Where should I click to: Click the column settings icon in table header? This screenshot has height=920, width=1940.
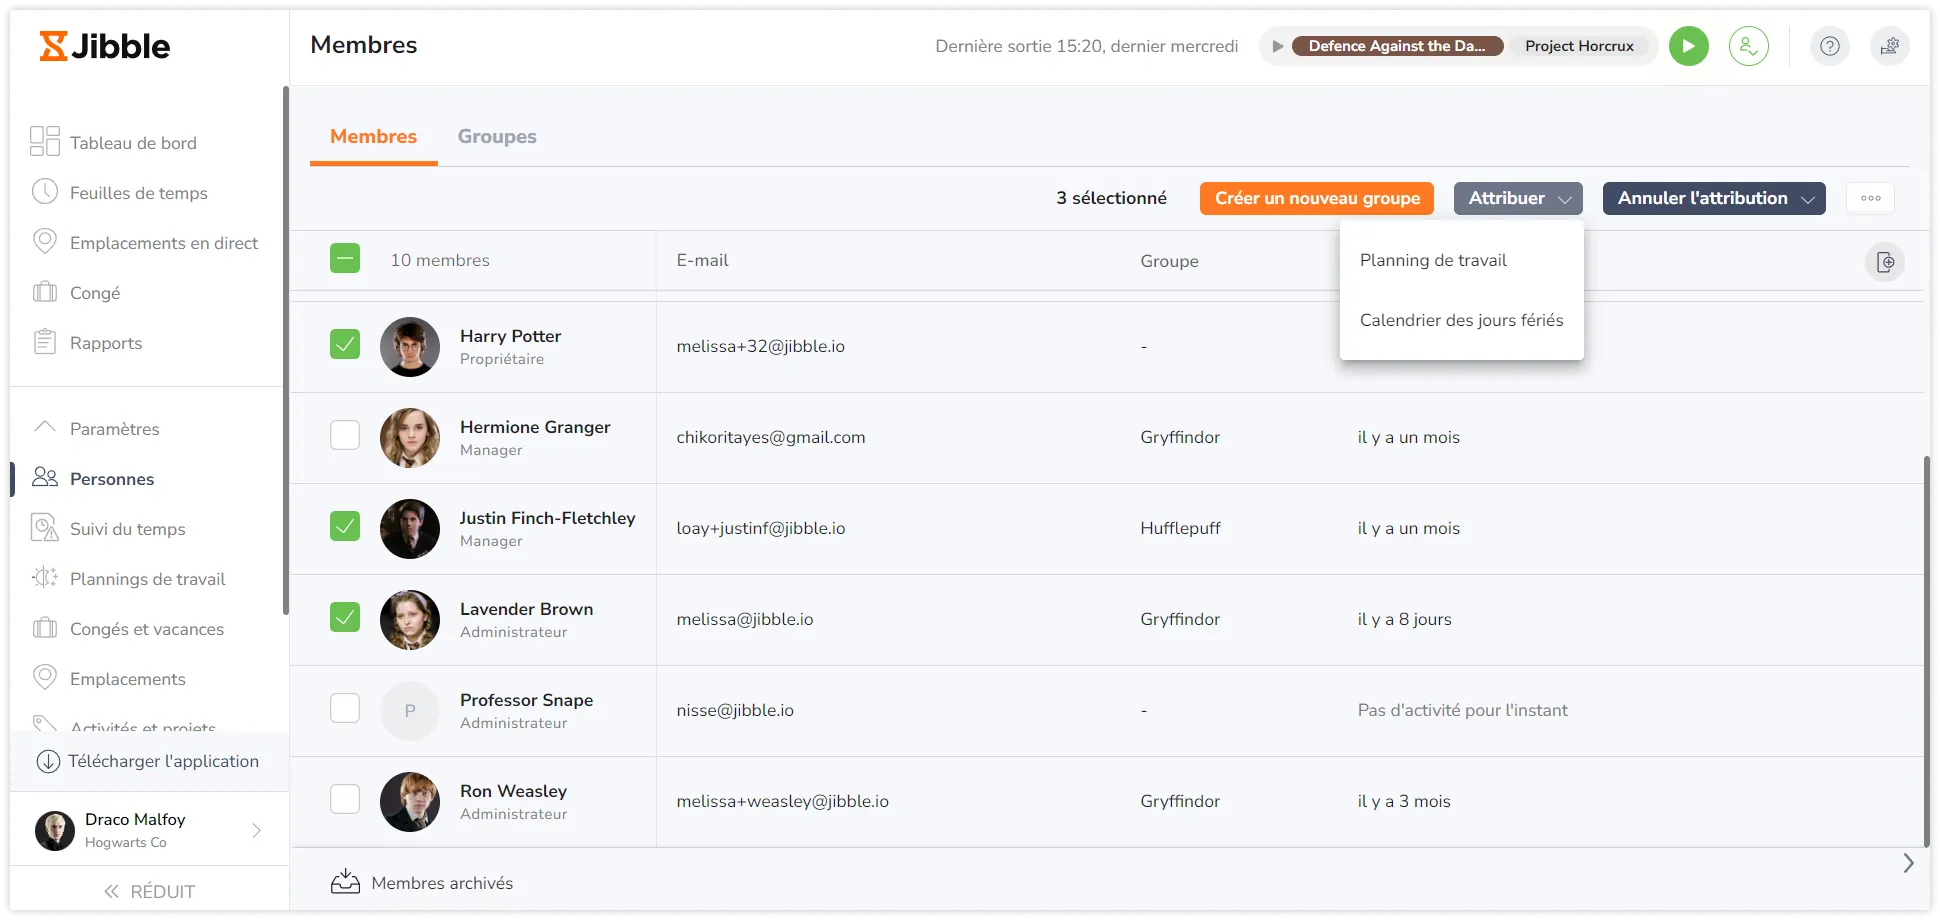pos(1884,262)
